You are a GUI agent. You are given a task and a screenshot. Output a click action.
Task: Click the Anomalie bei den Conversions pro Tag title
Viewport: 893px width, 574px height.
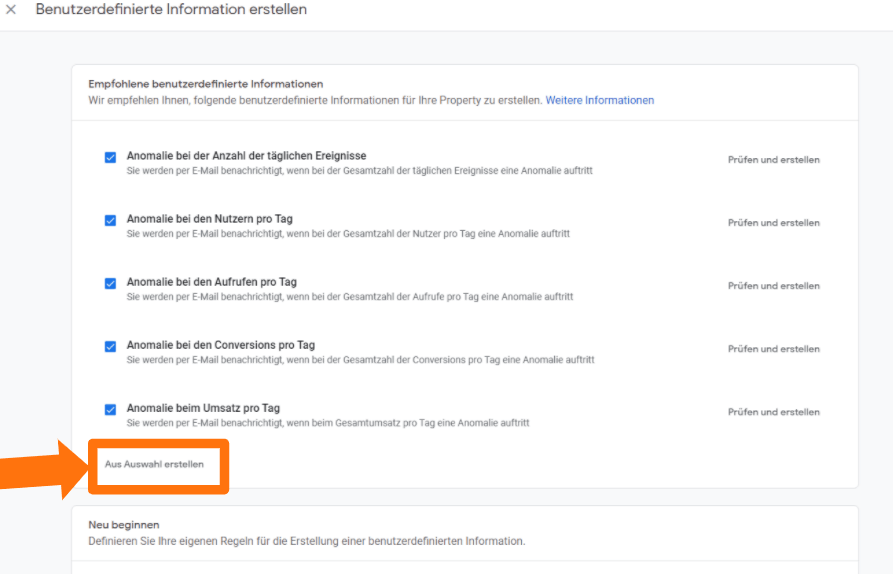tap(220, 345)
